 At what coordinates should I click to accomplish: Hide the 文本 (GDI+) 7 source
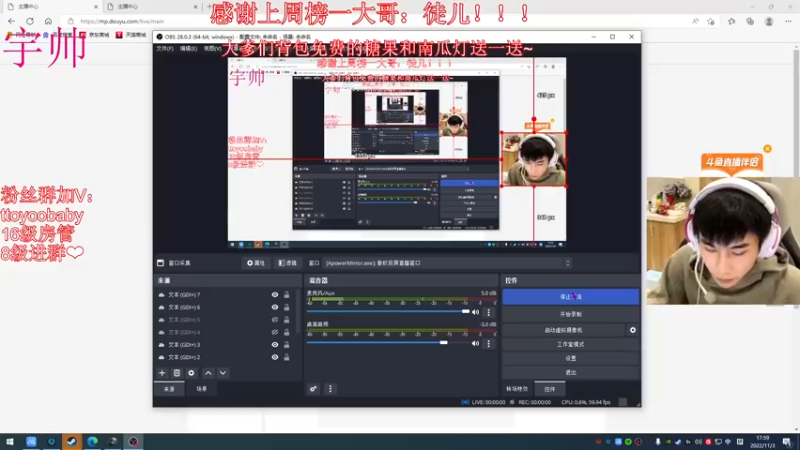point(275,295)
